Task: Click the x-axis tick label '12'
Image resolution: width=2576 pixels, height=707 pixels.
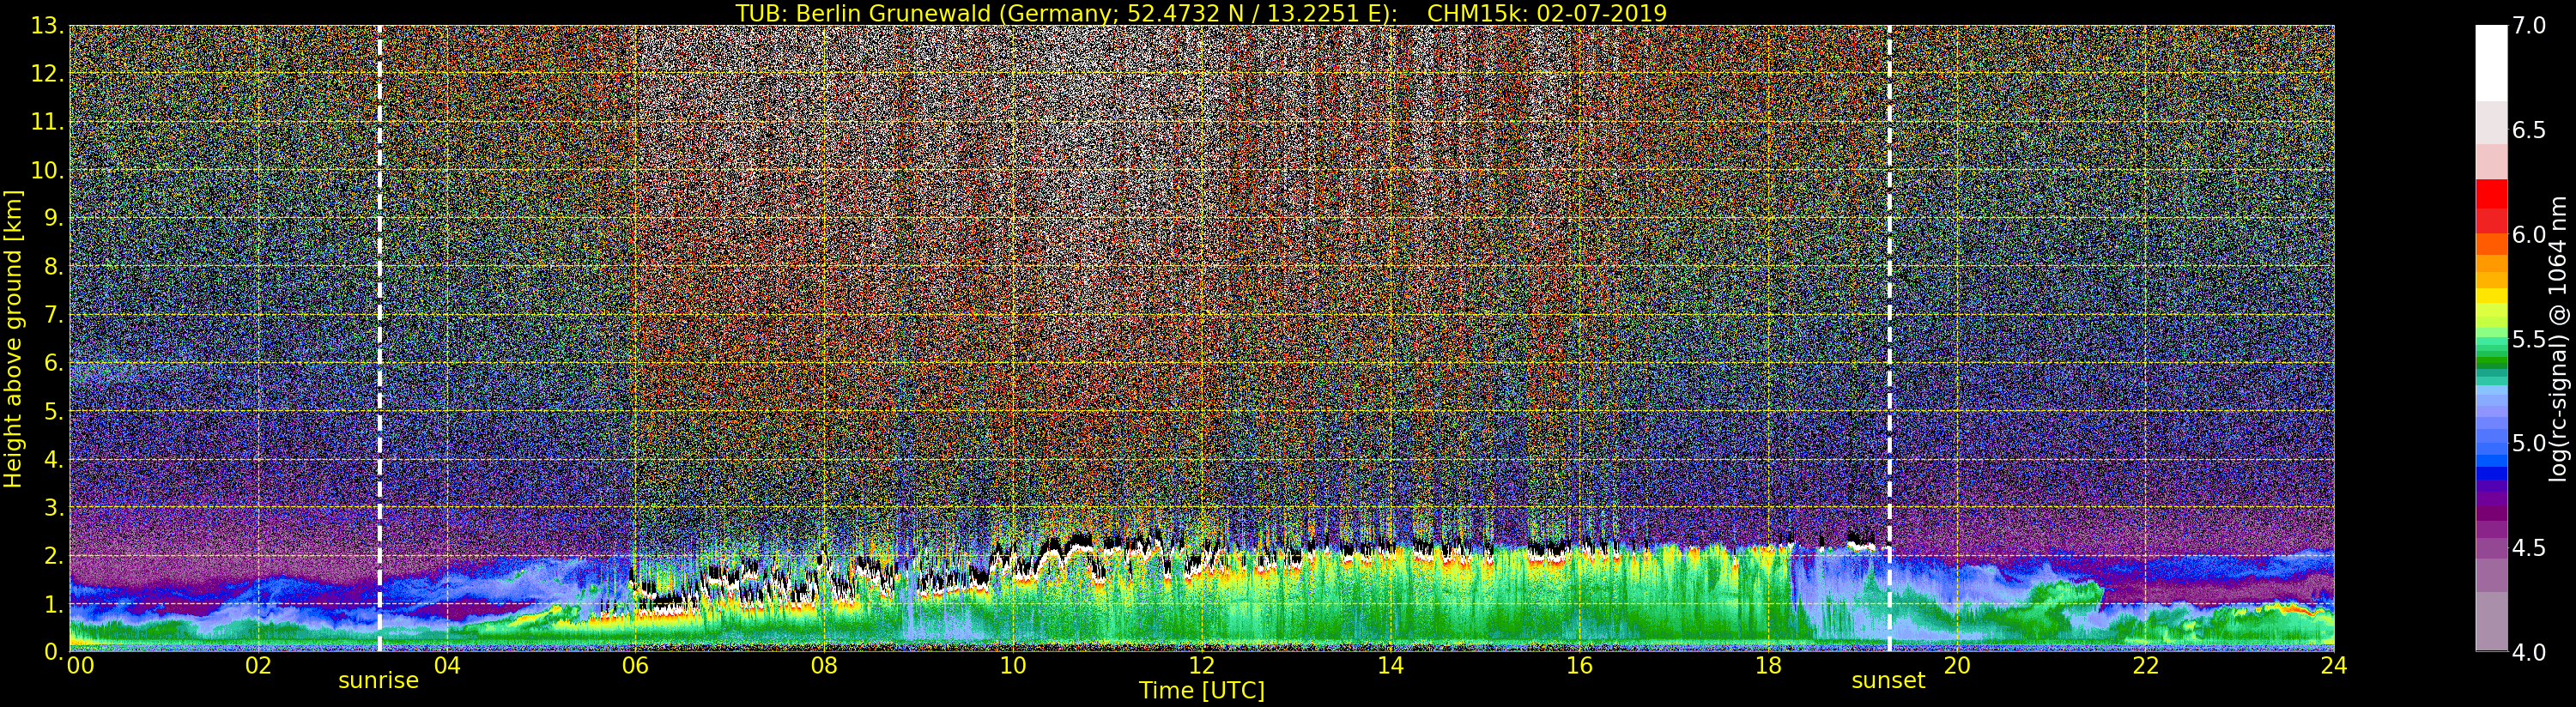Action: click(1202, 666)
